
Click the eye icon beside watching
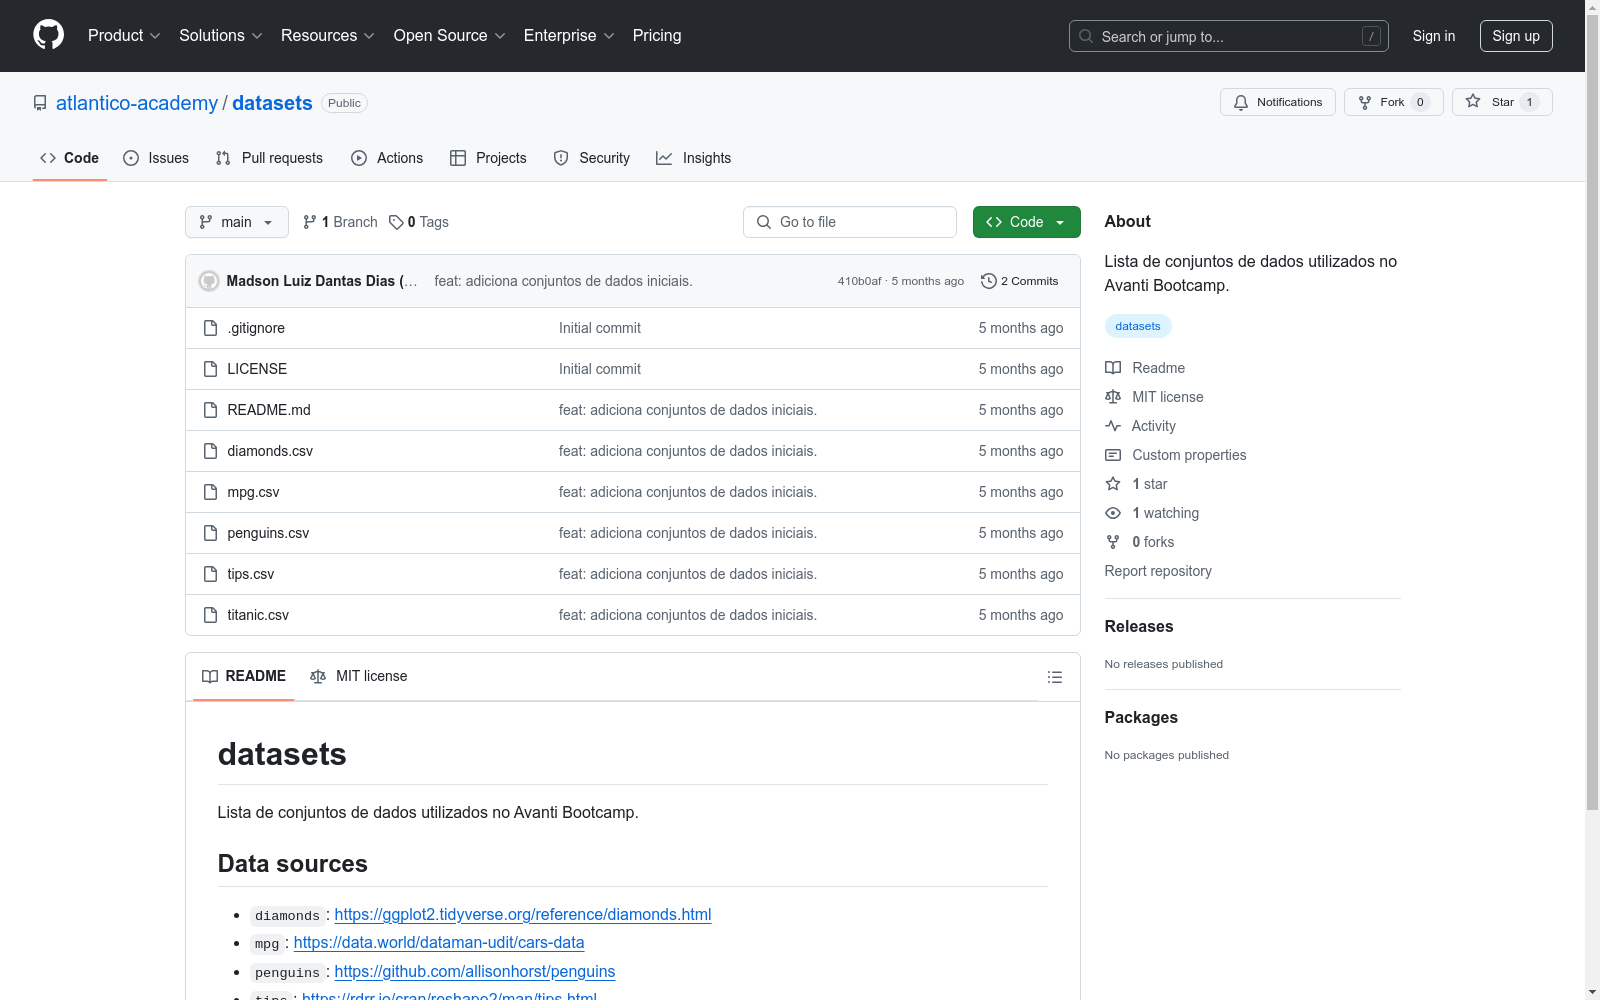1113,513
